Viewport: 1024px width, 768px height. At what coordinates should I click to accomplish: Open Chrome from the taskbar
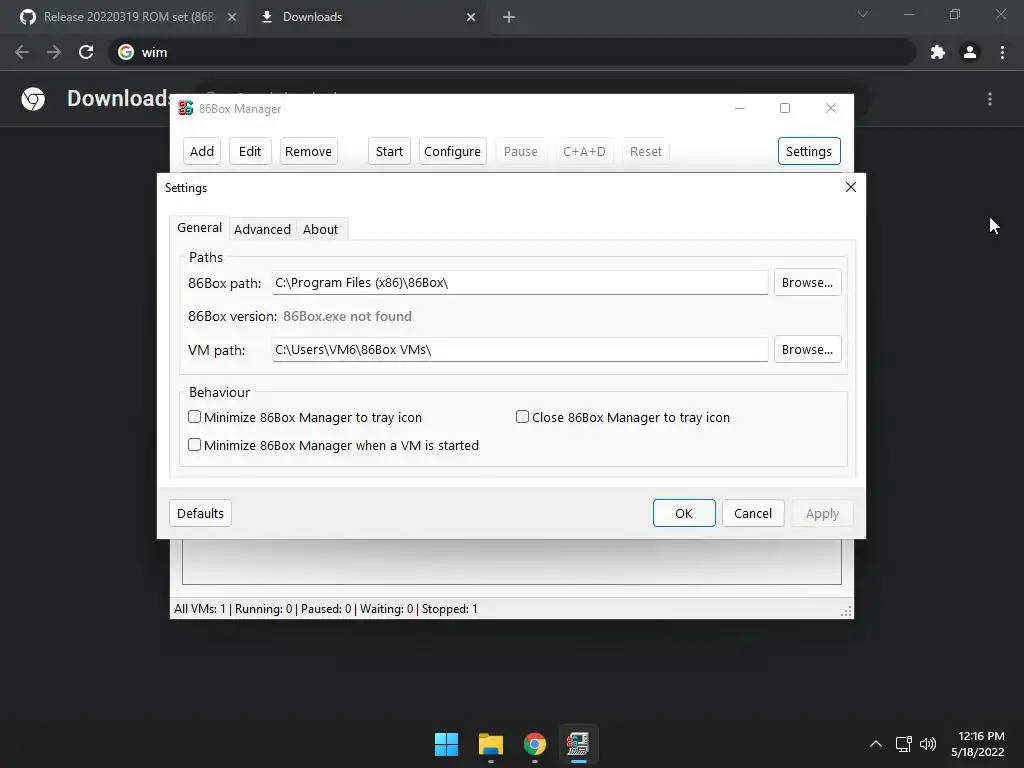point(535,744)
